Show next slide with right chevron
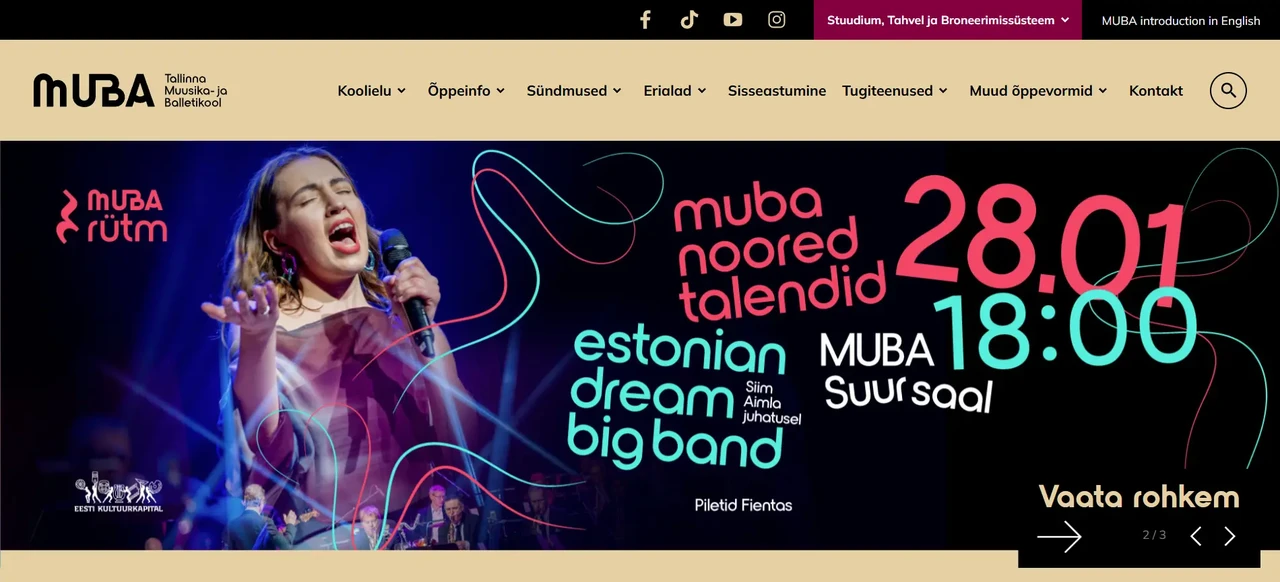This screenshot has width=1280, height=582. (1230, 536)
